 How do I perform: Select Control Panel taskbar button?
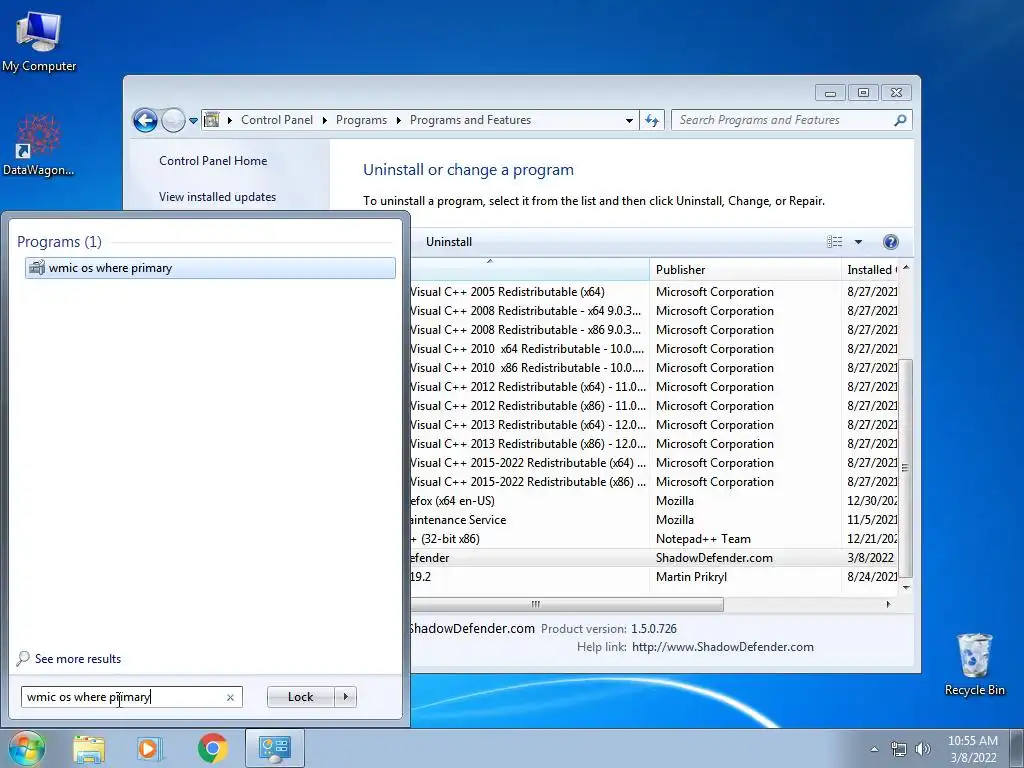coord(274,748)
